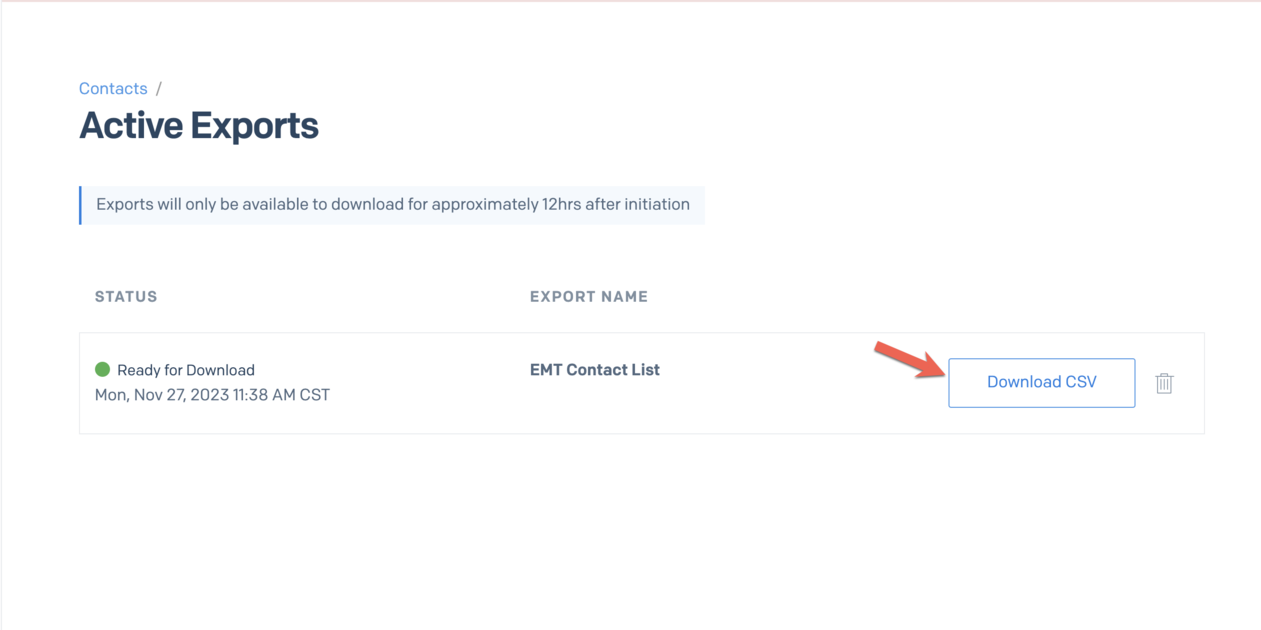
Task: Click the blue left edge of the notice banner
Action: tap(80, 205)
